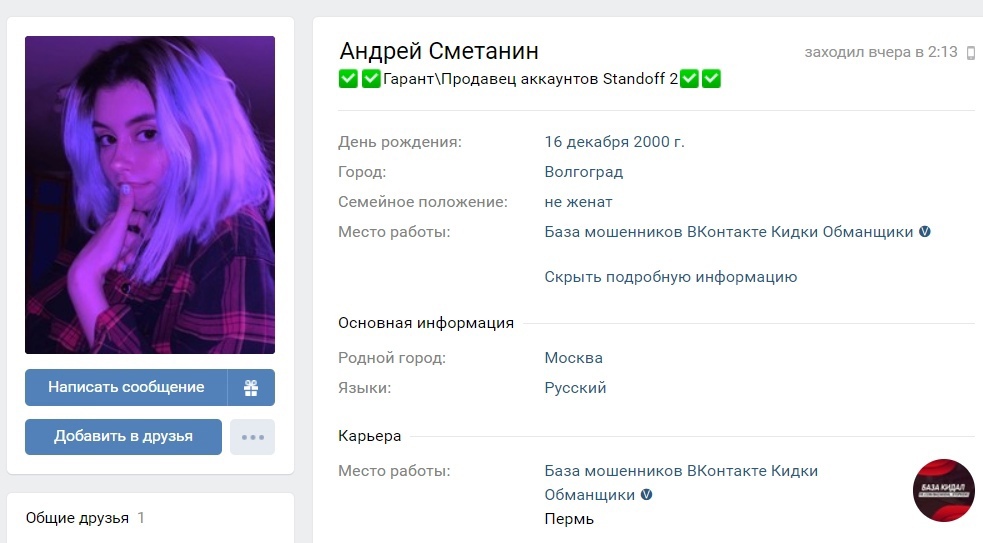Open the База Кидал round community avatar

pyautogui.click(x=944, y=490)
